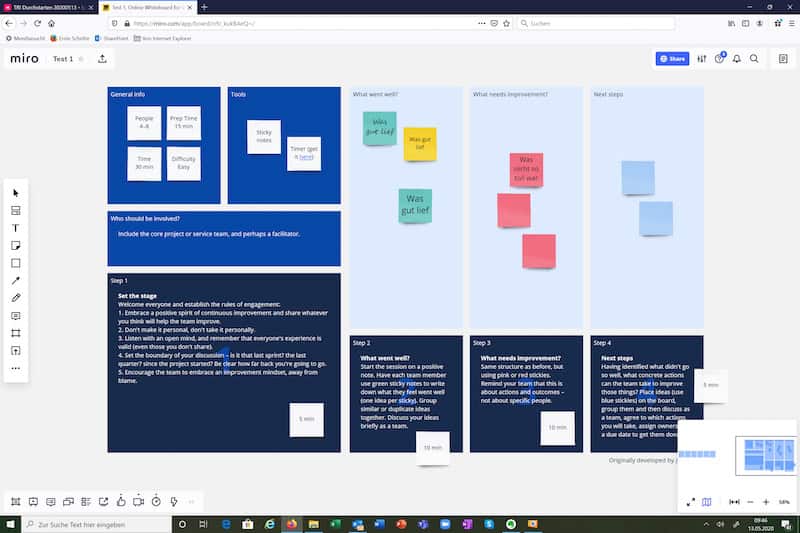Select the Upload tool

pos(16,351)
